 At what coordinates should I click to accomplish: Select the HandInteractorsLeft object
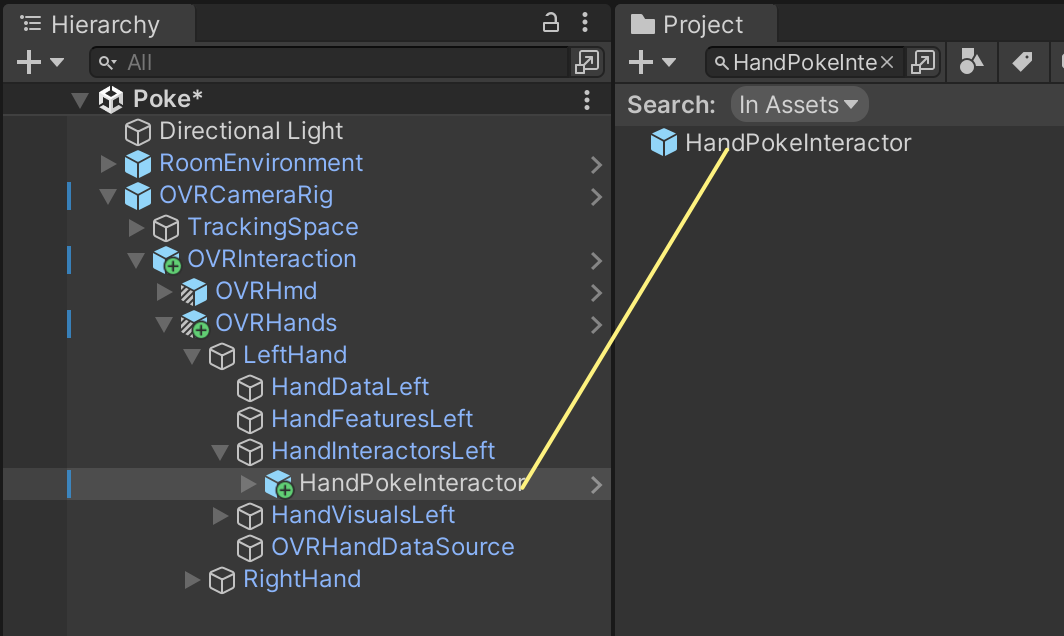pos(383,451)
